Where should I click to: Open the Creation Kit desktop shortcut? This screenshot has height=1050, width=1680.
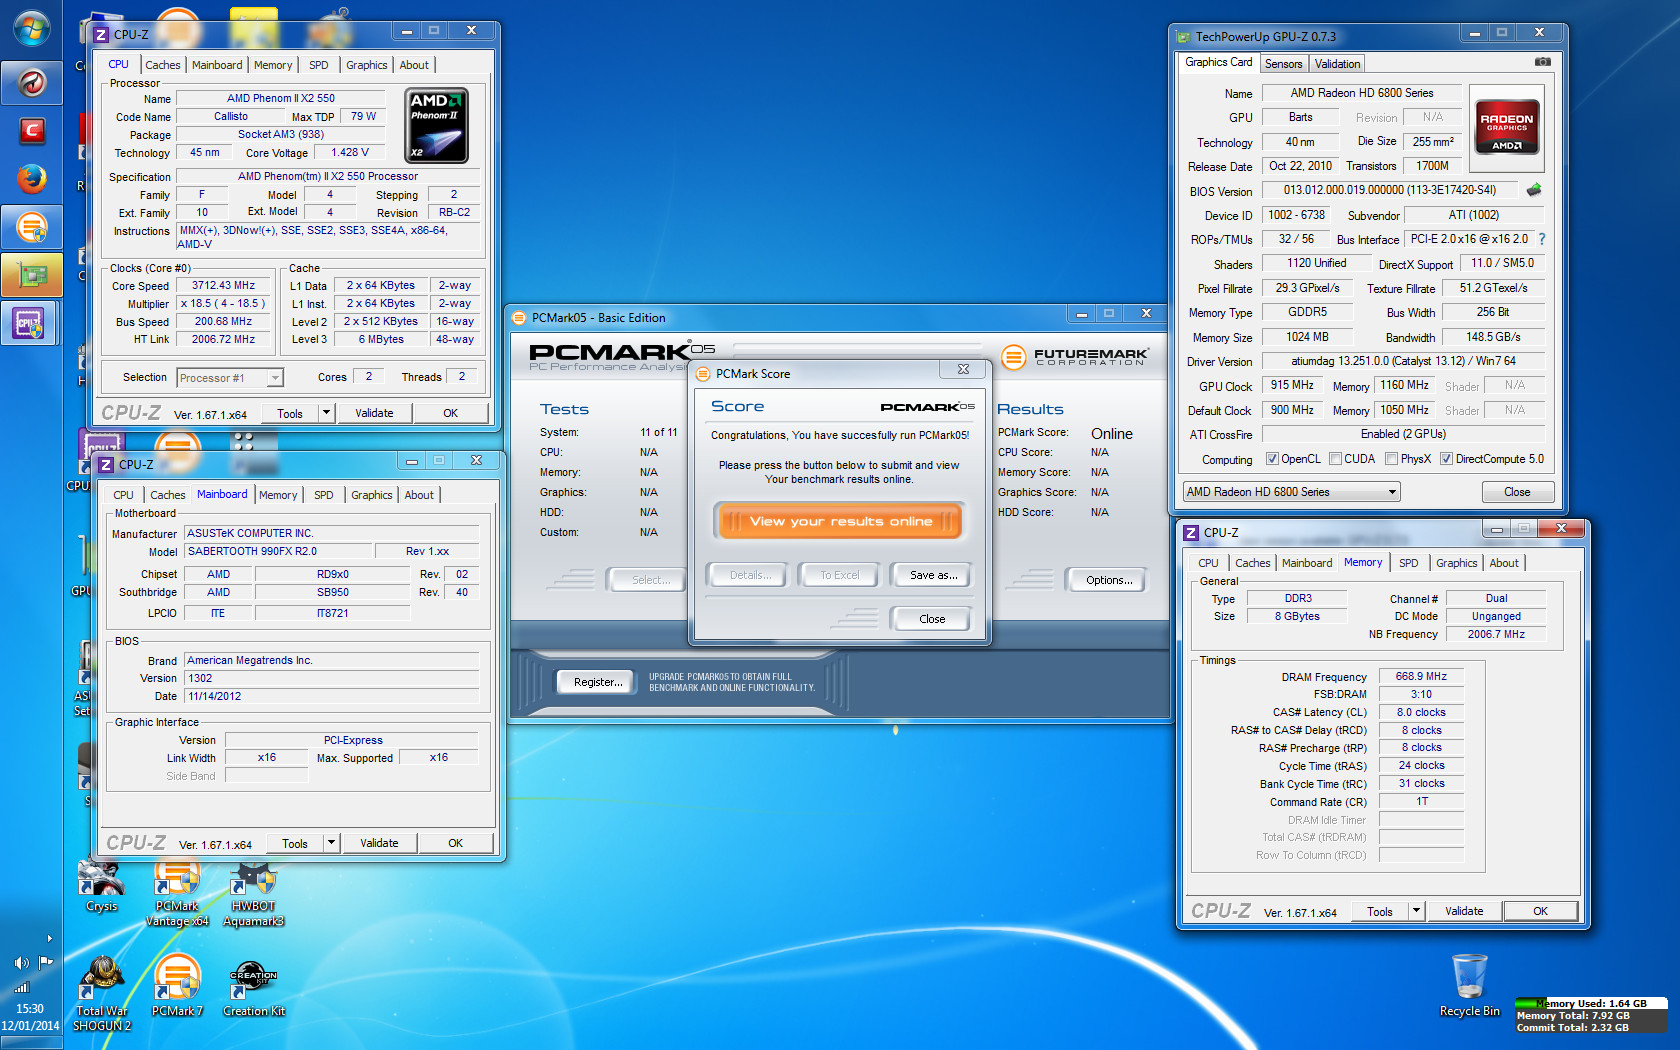click(x=253, y=986)
